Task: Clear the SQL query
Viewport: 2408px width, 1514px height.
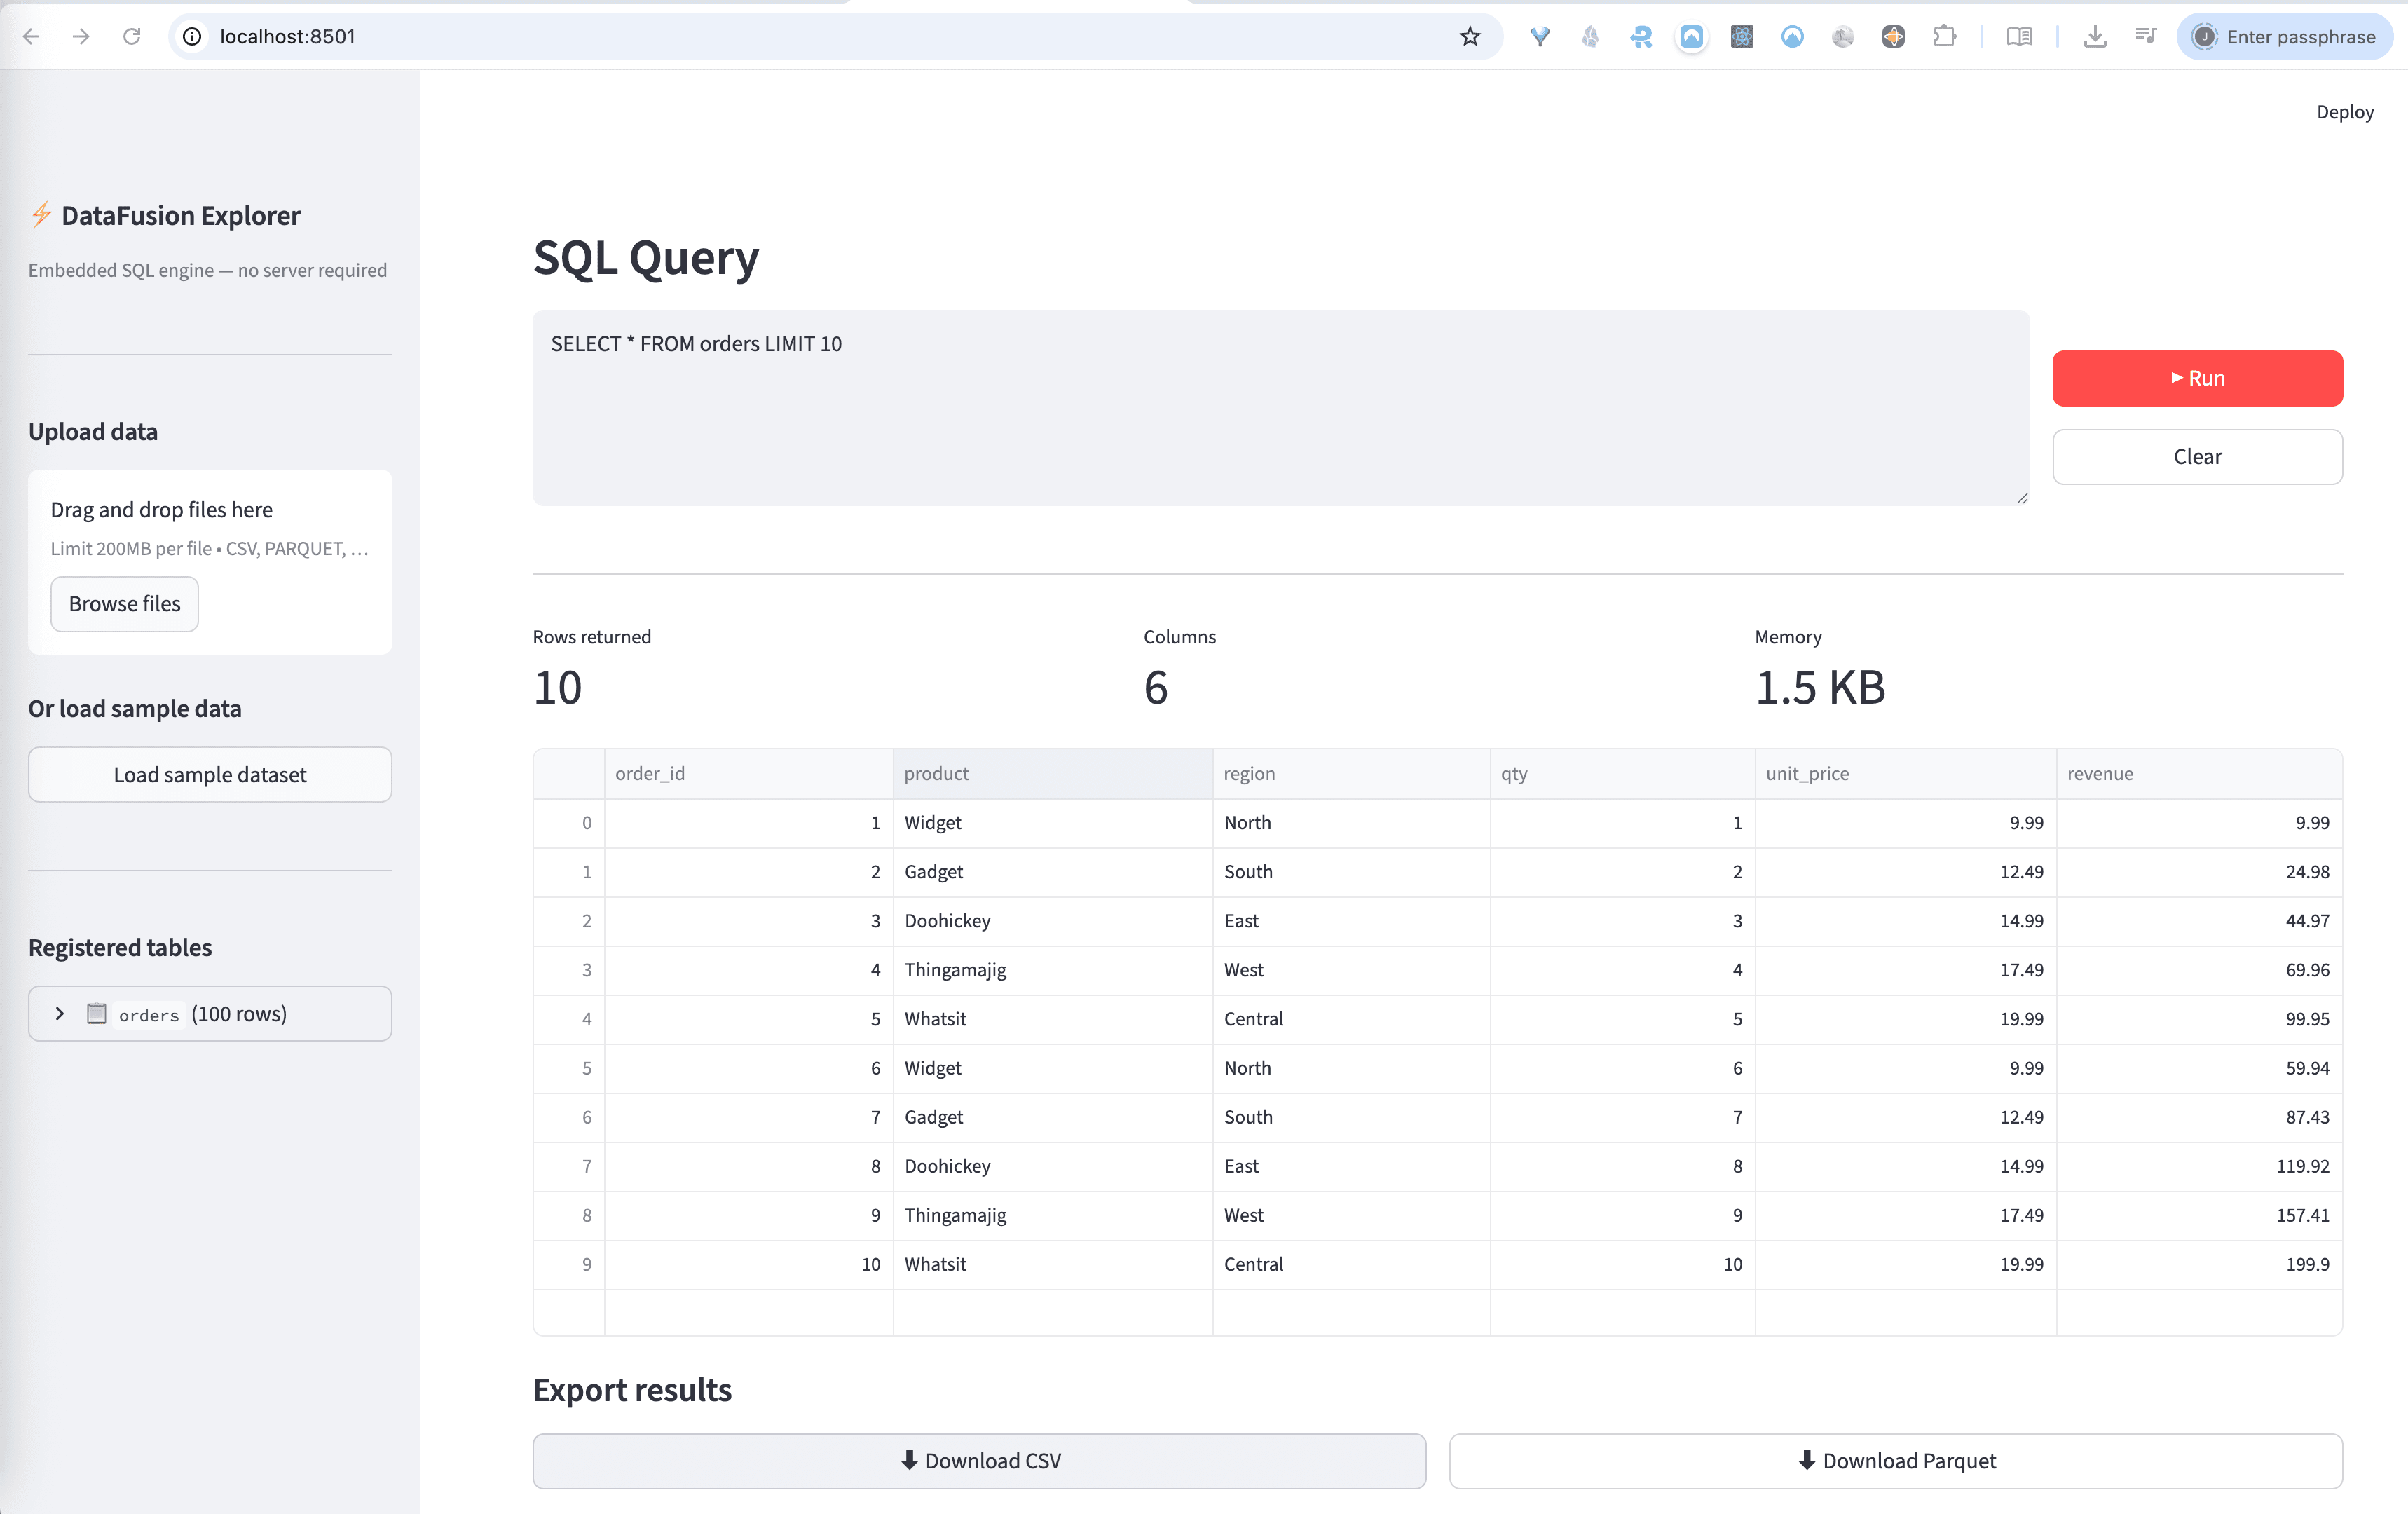Action: 2197,456
